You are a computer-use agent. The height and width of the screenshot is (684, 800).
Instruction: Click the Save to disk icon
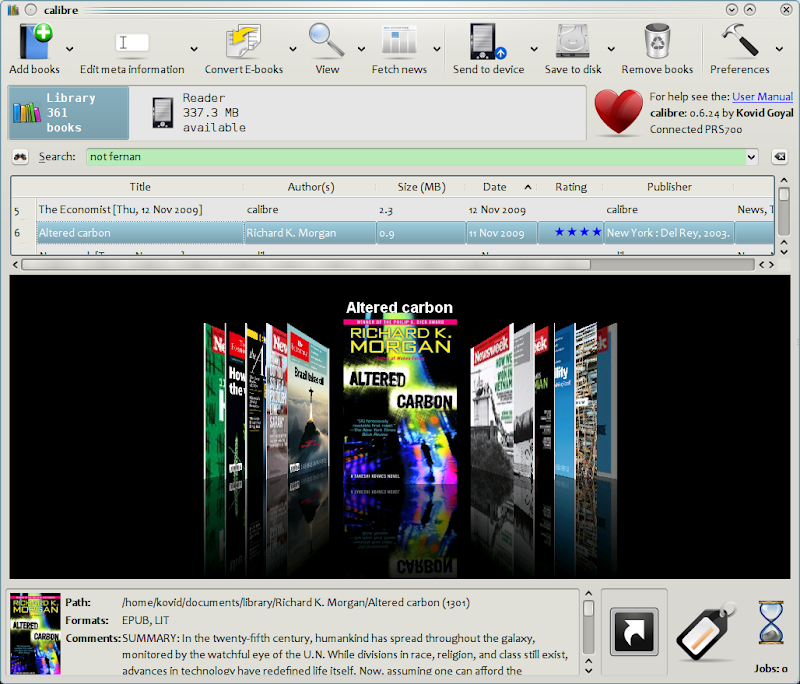tap(572, 42)
